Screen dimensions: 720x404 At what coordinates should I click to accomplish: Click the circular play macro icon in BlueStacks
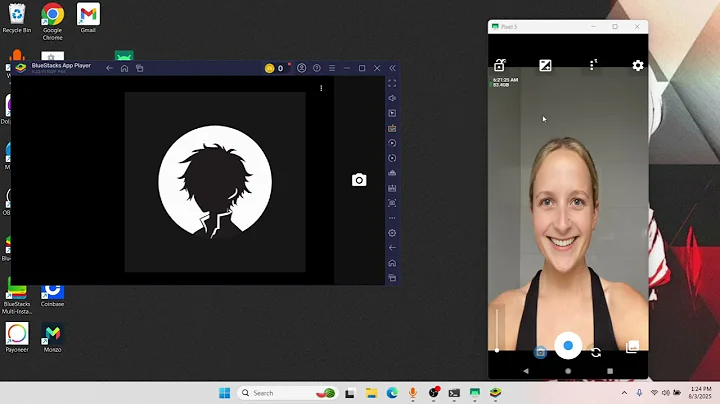(x=392, y=143)
